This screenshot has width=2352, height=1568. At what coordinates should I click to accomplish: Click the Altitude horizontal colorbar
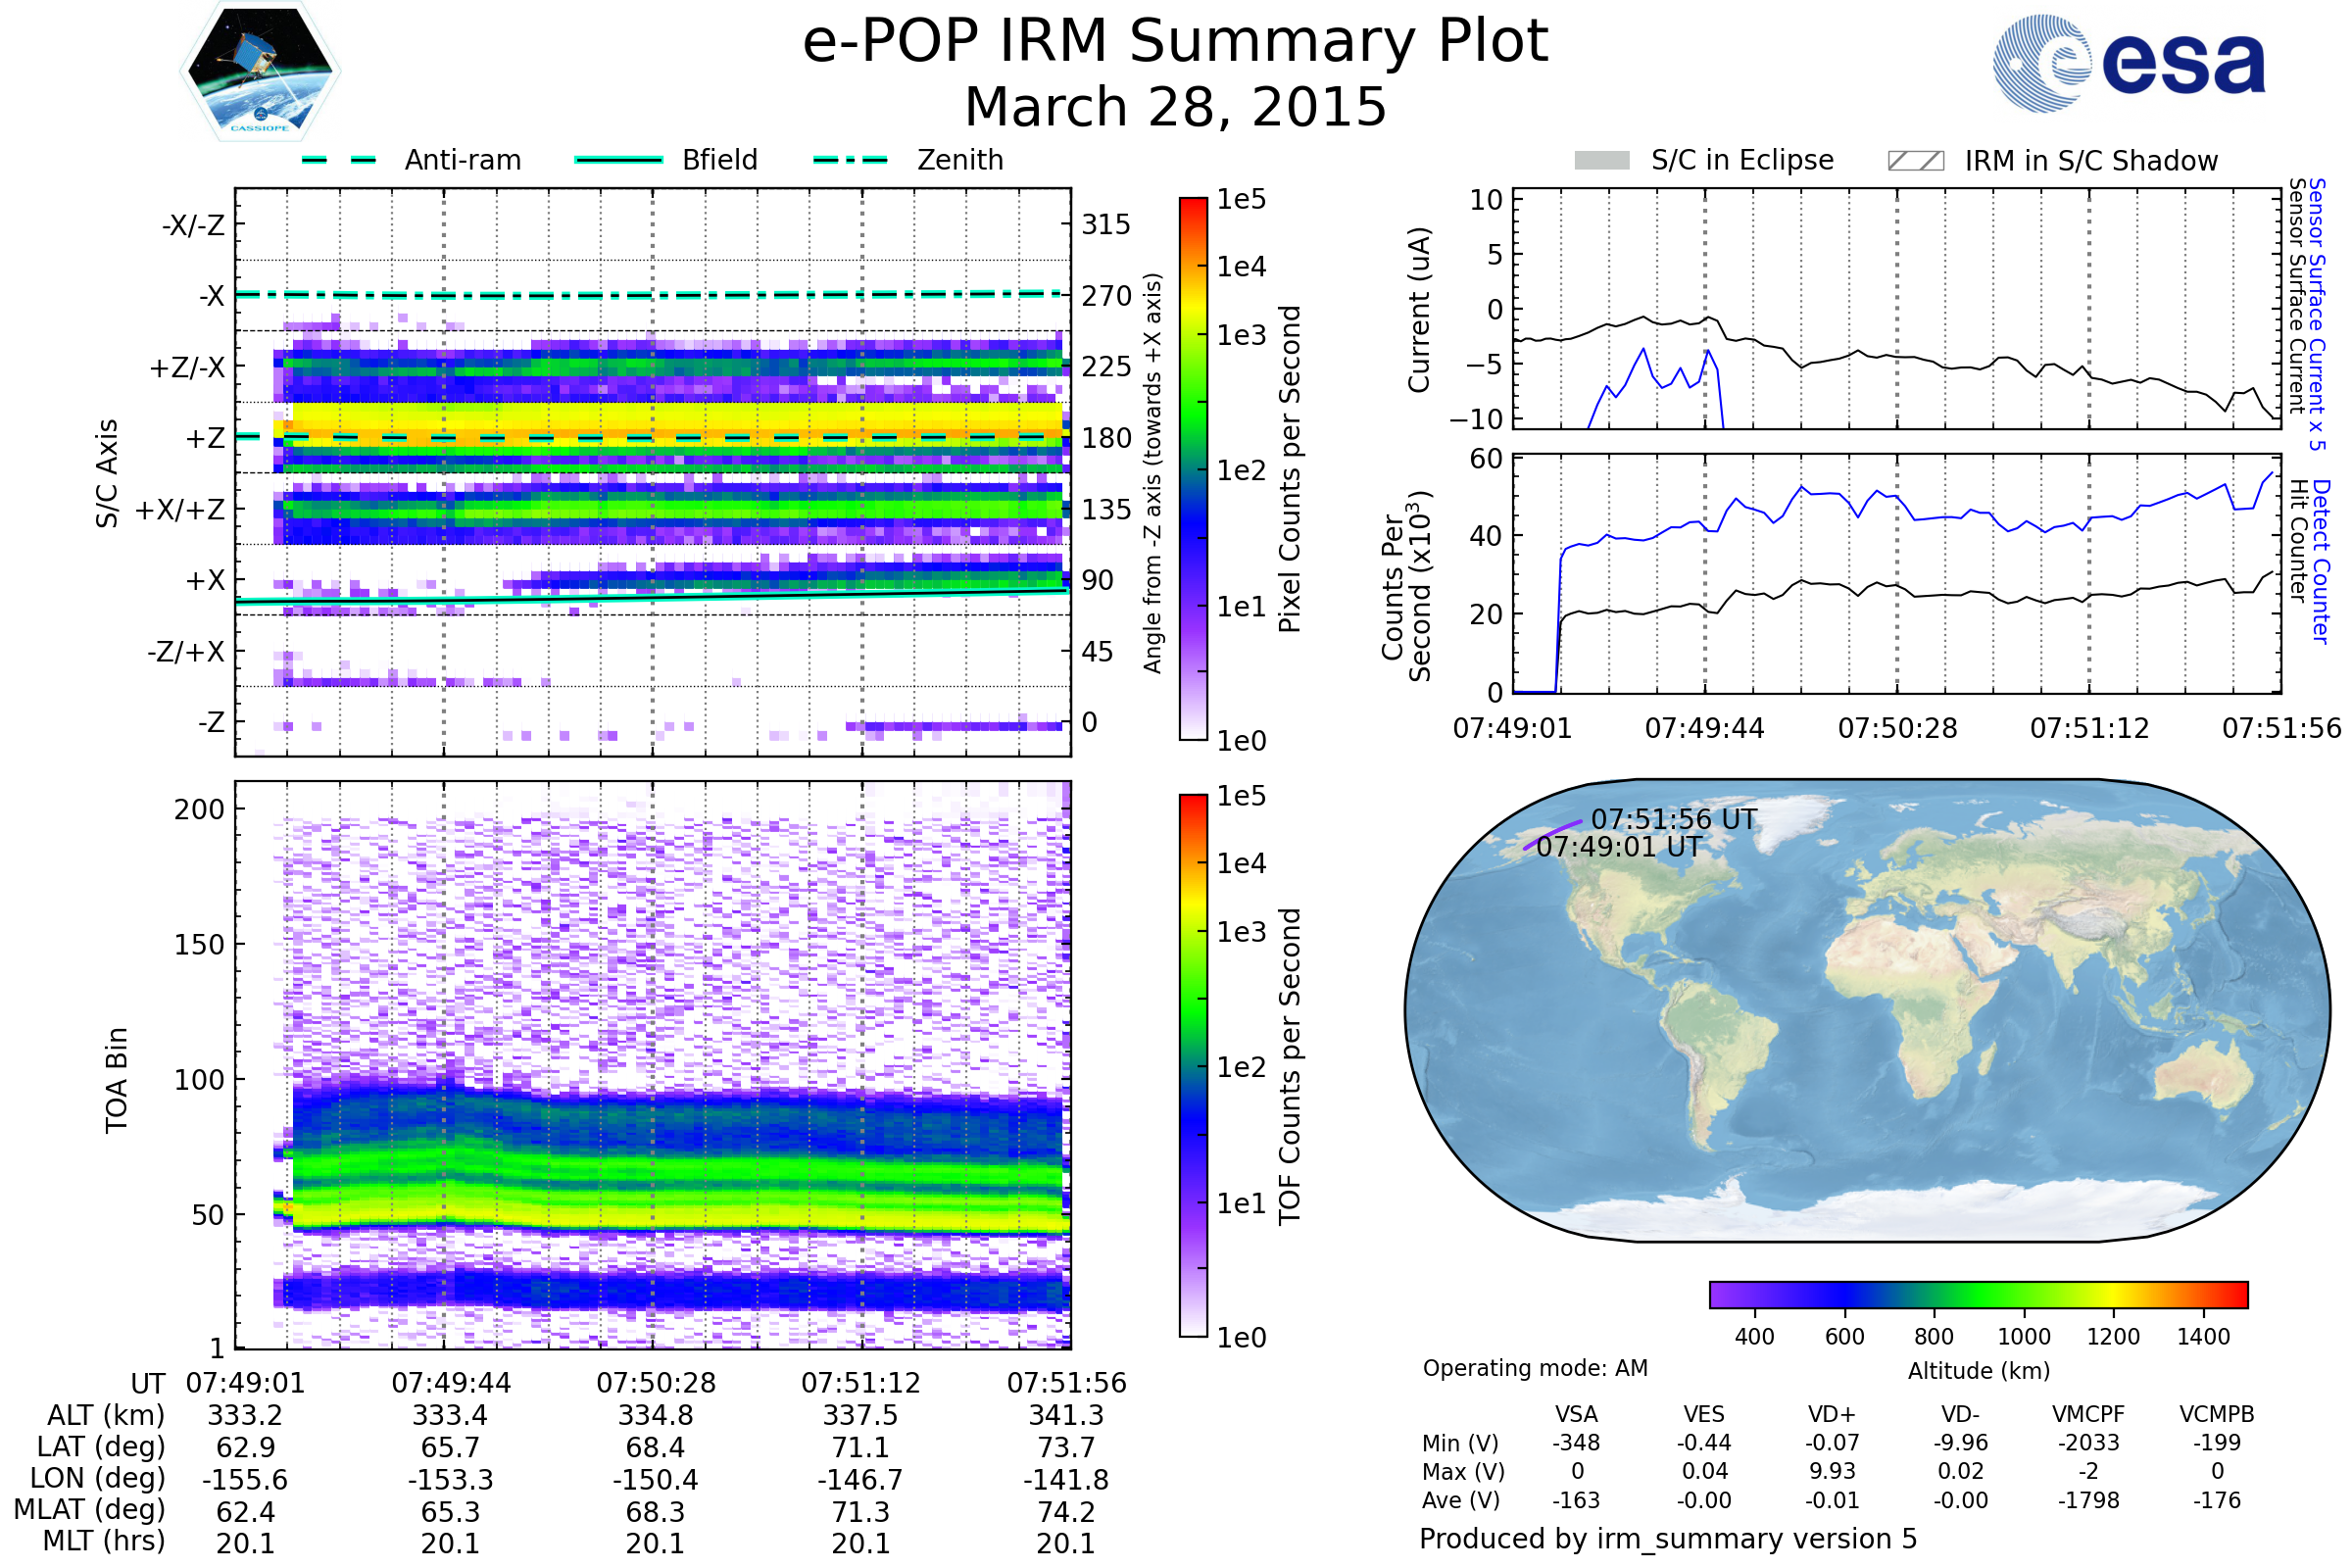click(1979, 1295)
